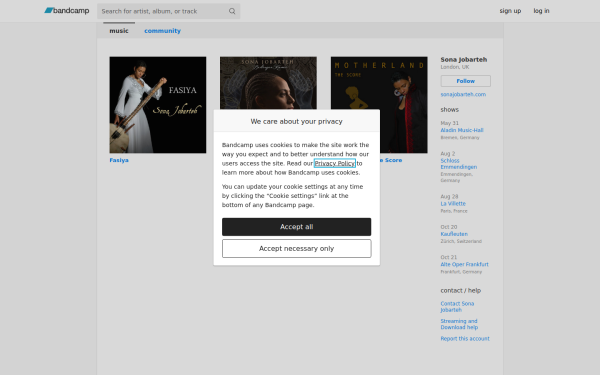
Task: Click the 'Aug 28' show date
Action: pos(449,196)
